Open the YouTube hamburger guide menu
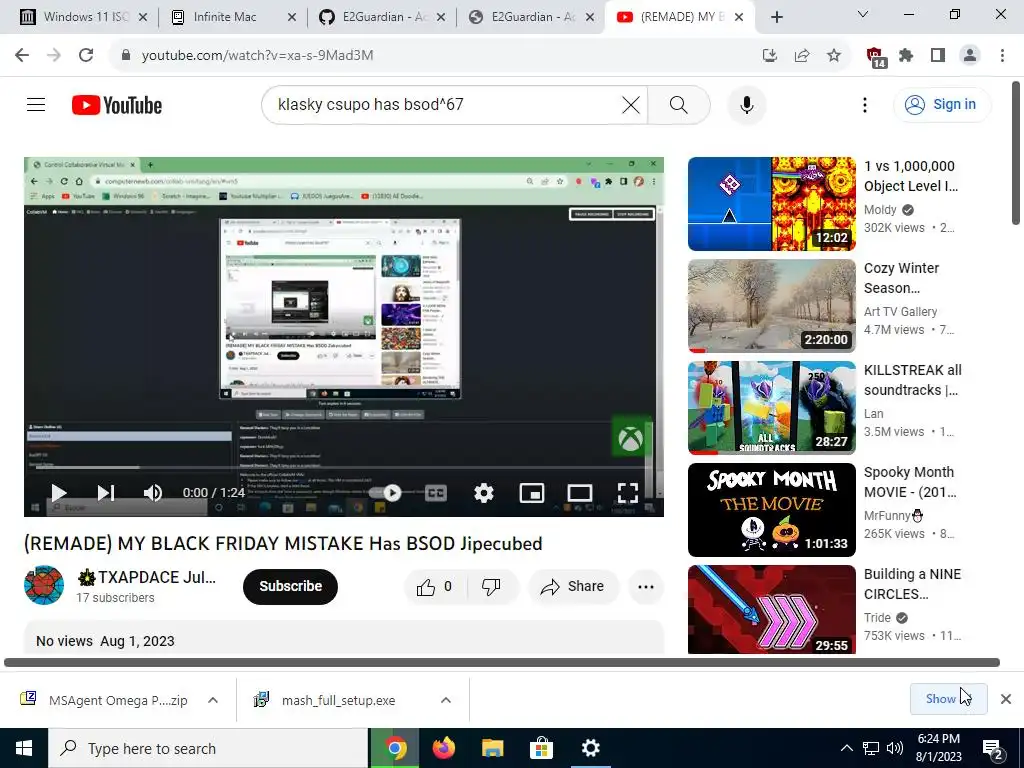This screenshot has height=768, width=1024. (x=36, y=104)
